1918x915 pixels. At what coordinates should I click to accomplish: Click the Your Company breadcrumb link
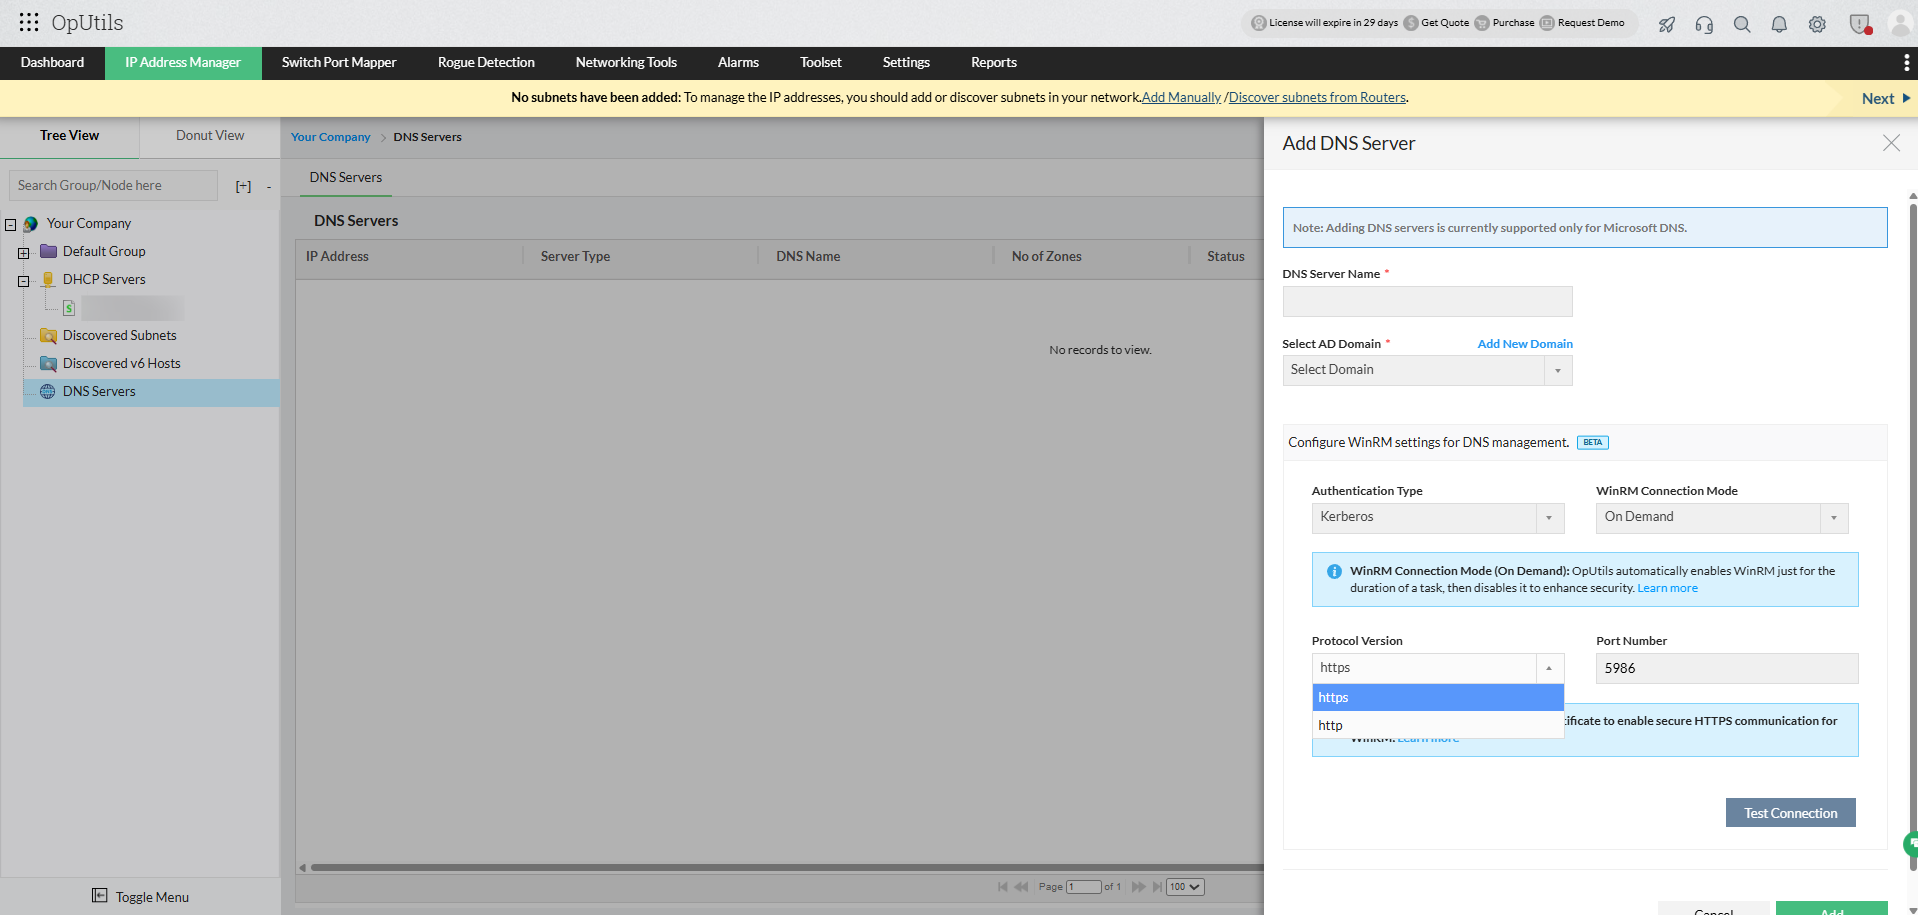coord(330,137)
